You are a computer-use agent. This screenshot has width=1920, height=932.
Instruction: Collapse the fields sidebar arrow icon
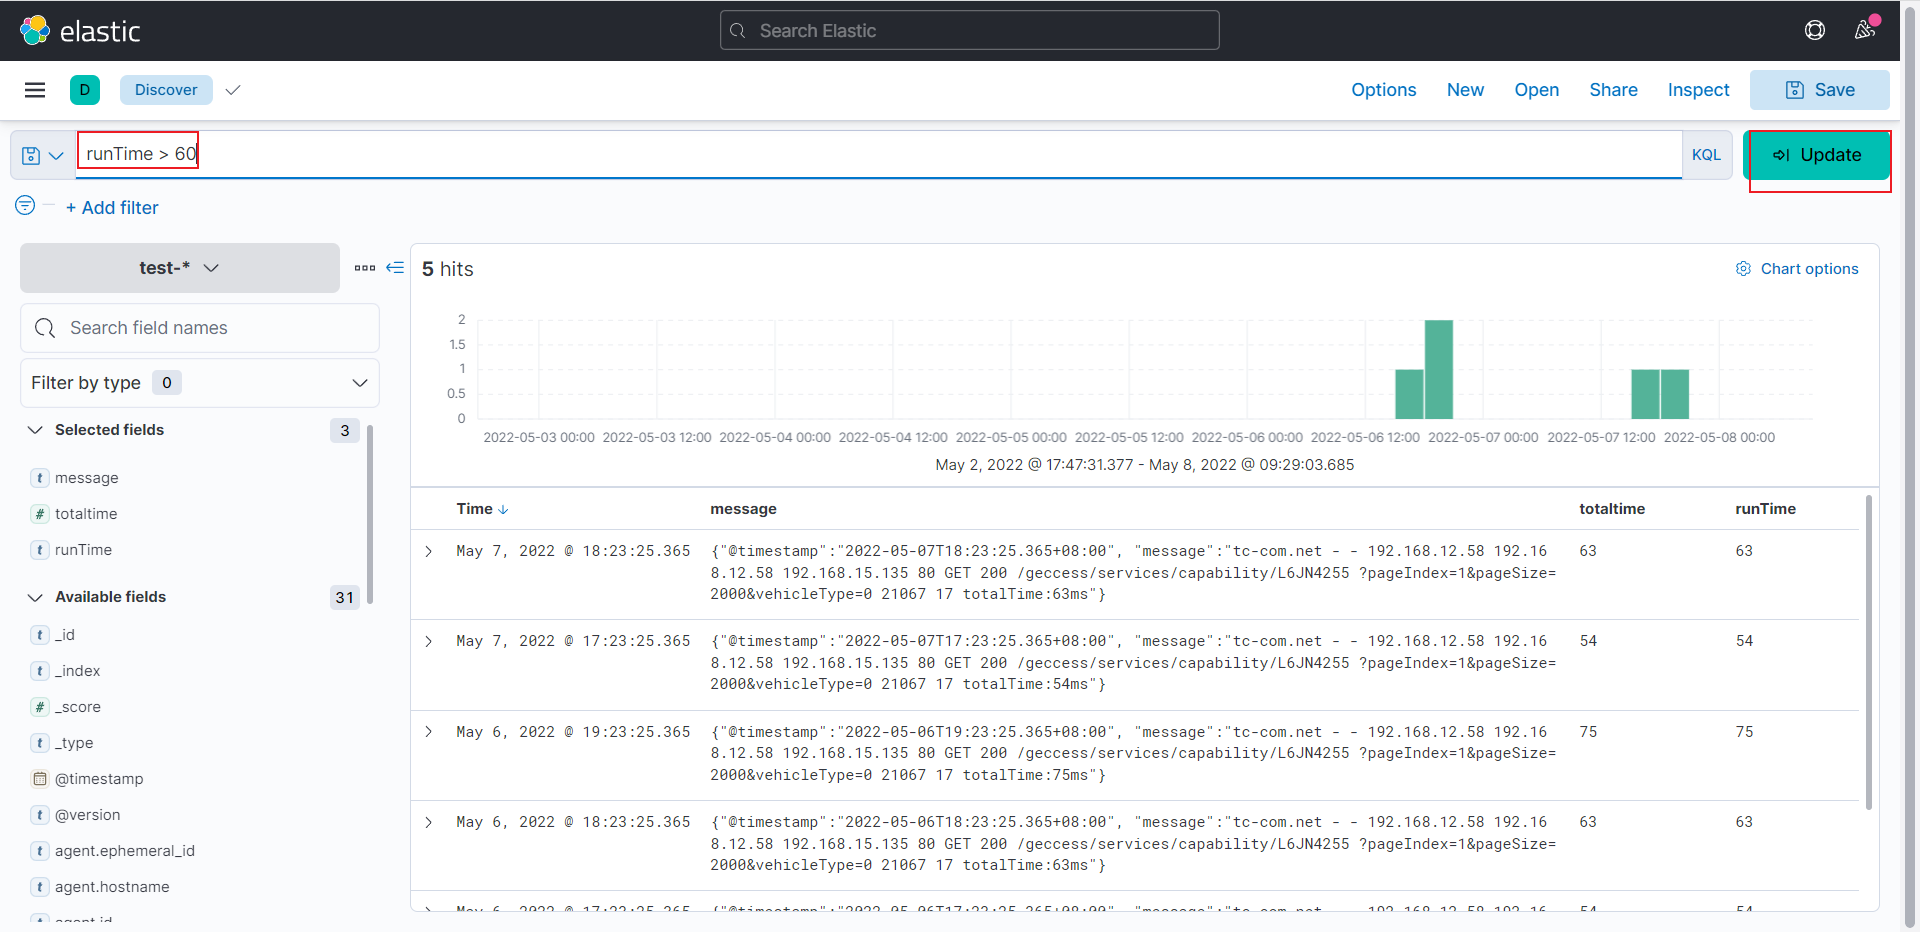(x=395, y=268)
